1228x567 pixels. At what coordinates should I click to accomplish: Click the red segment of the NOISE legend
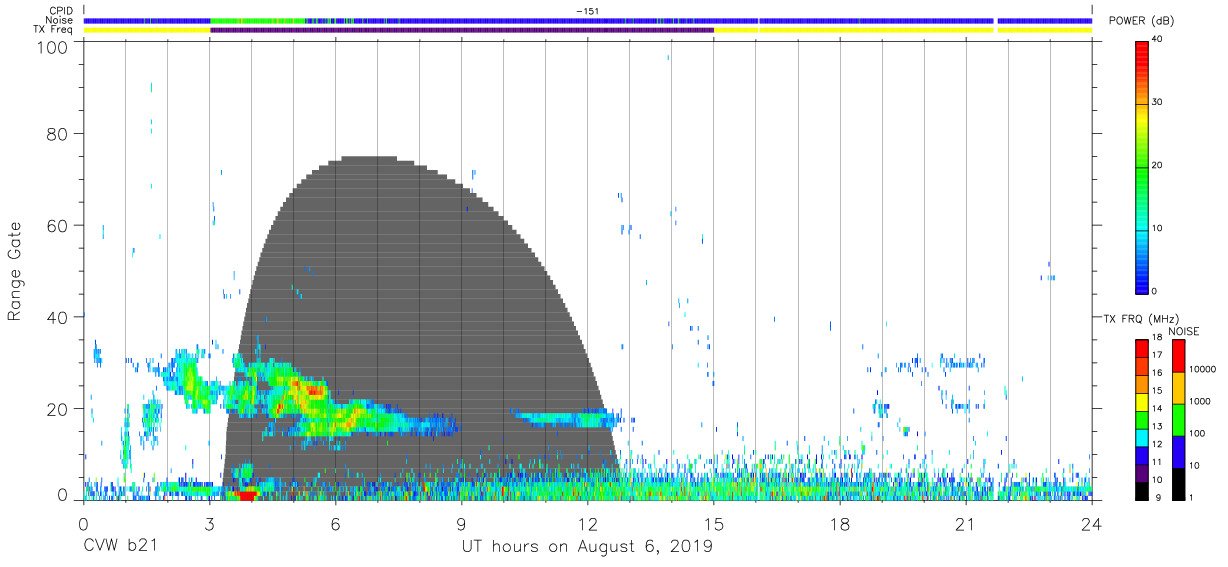(x=1179, y=355)
